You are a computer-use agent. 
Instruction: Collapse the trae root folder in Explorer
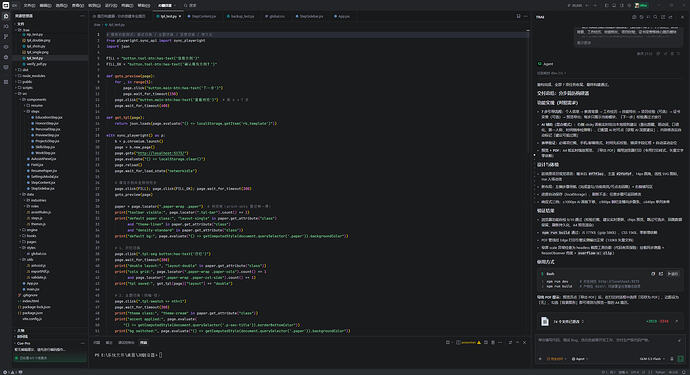pos(23,30)
